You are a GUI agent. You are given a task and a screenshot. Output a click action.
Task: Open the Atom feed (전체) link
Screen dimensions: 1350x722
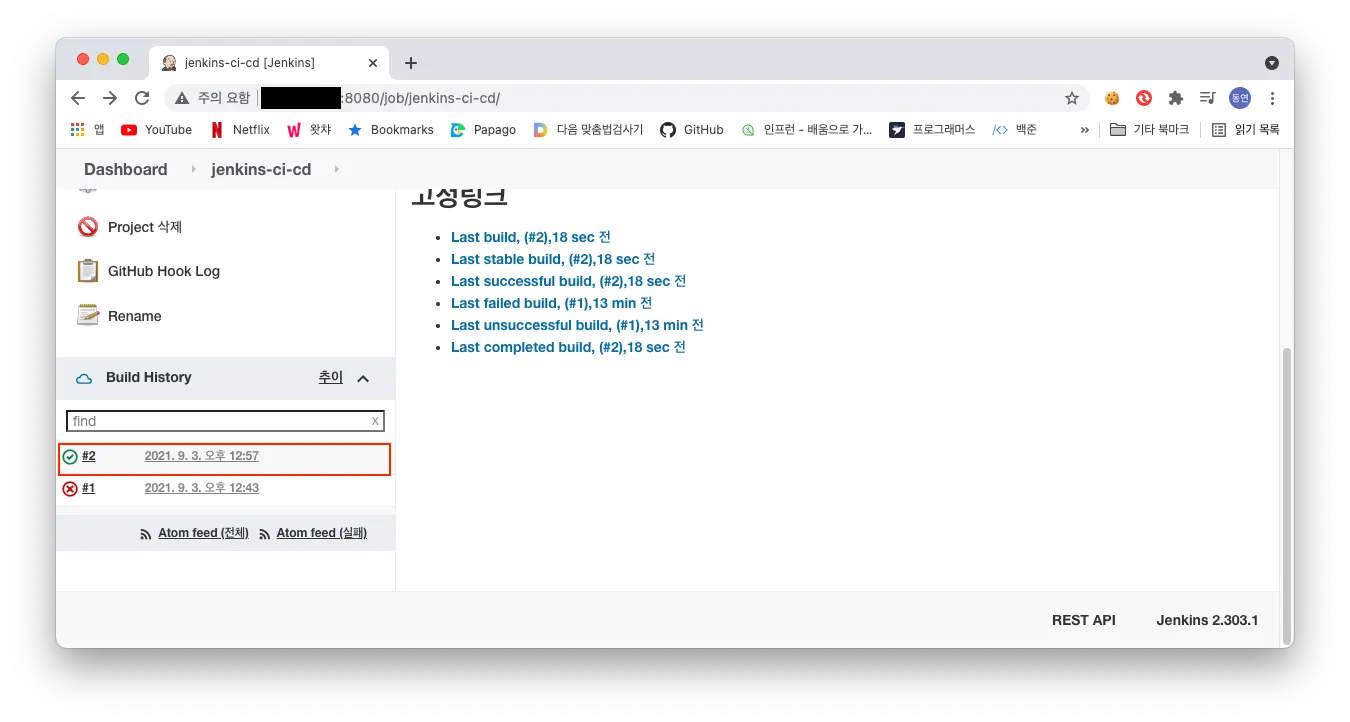(x=203, y=533)
